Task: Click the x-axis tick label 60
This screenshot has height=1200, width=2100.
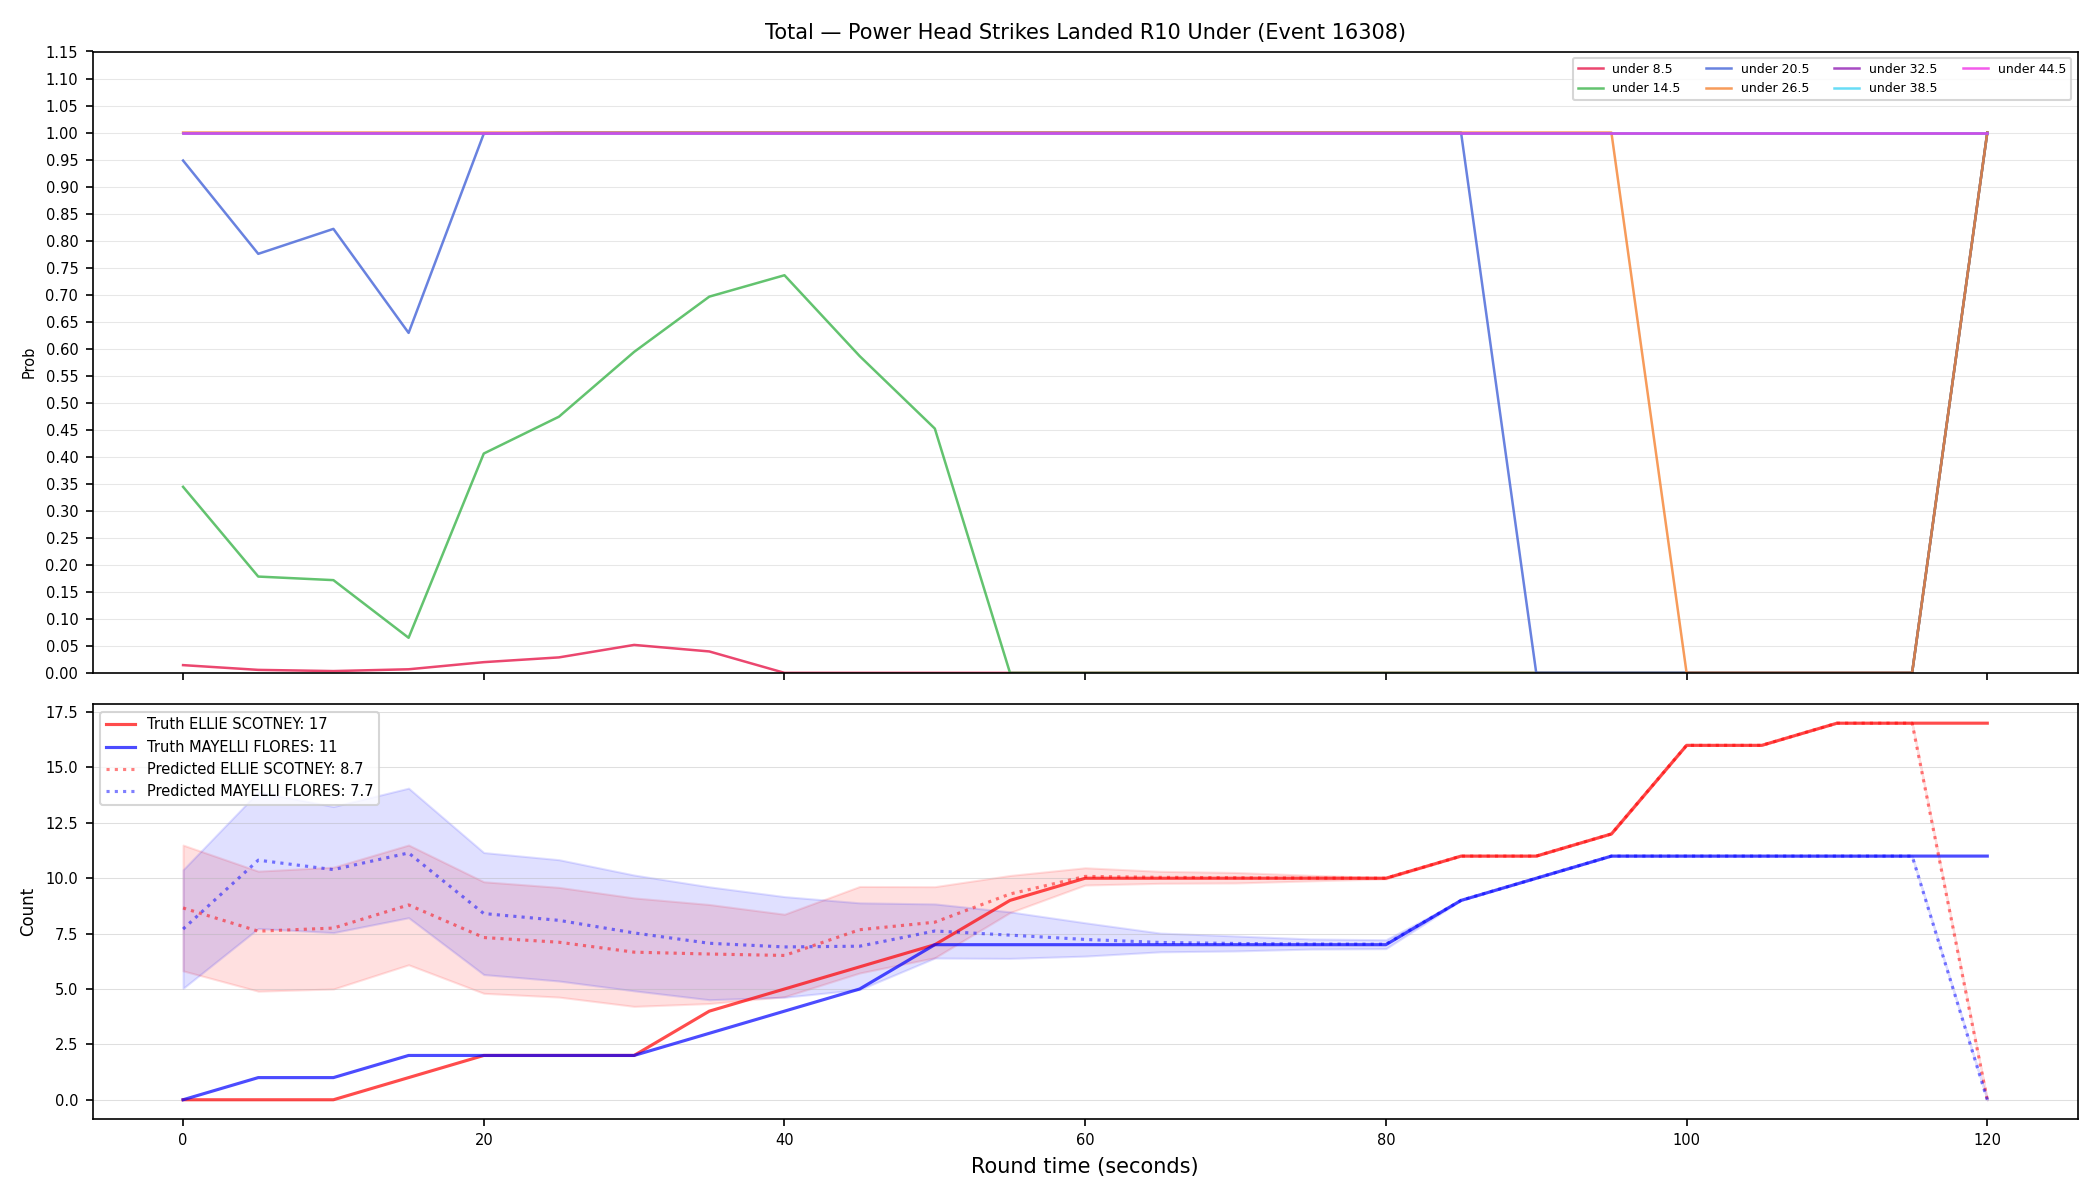Action: [x=1085, y=1138]
